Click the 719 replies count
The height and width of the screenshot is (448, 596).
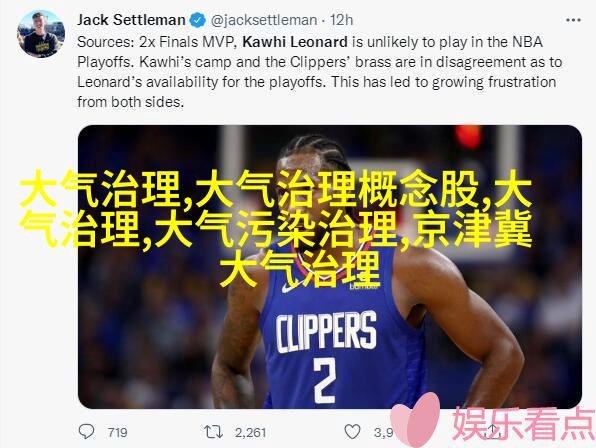117,432
